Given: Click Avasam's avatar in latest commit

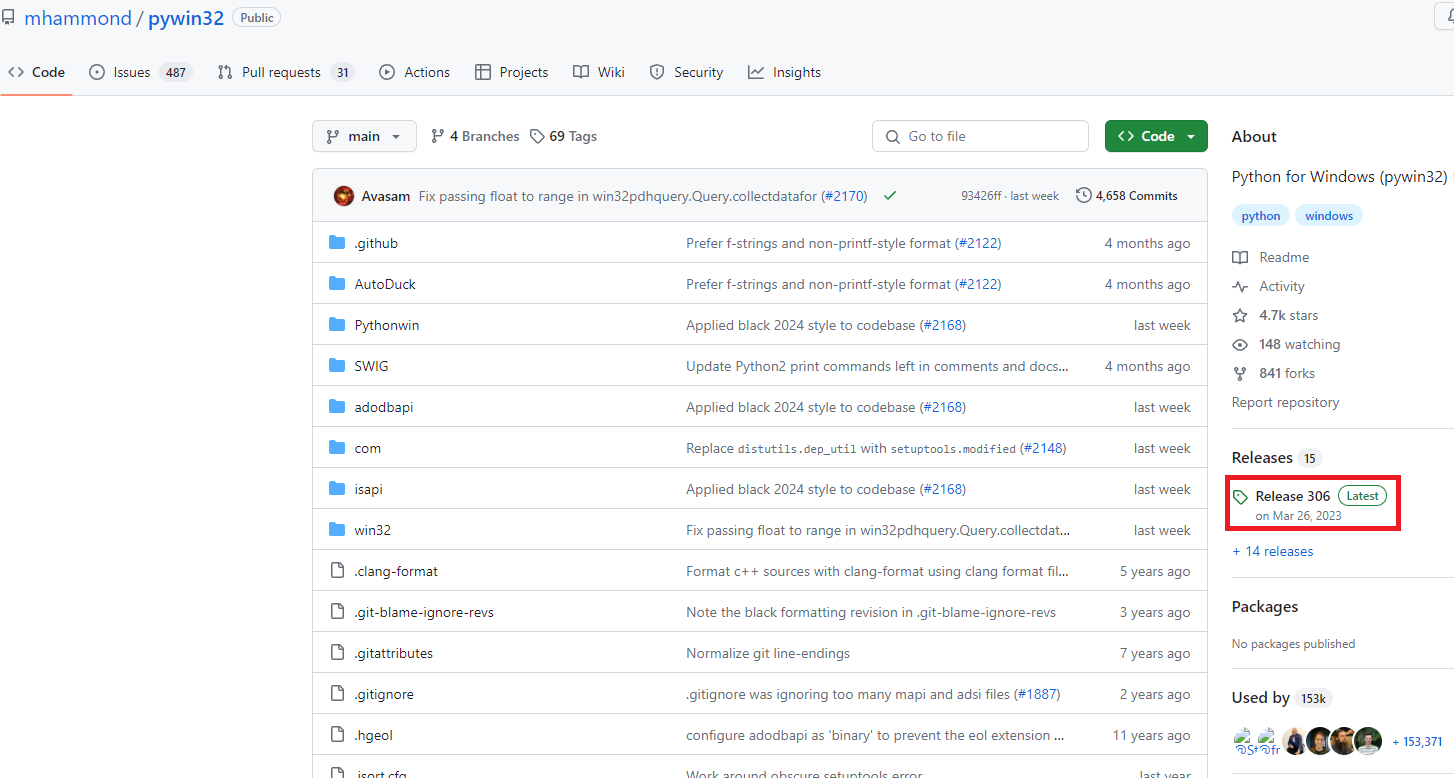Looking at the screenshot, I should coord(344,196).
